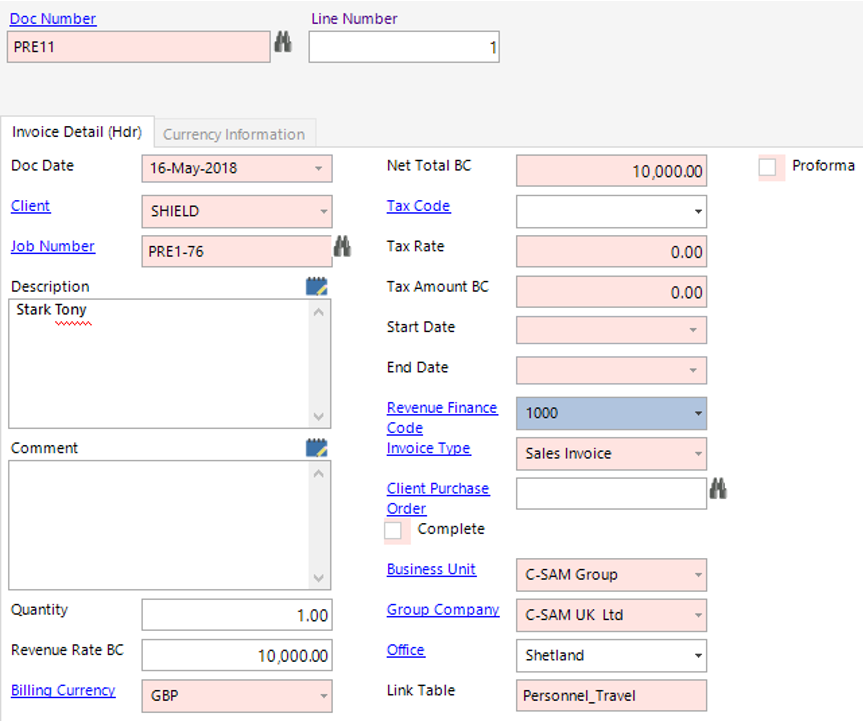Click the Business Unit link

(431, 569)
